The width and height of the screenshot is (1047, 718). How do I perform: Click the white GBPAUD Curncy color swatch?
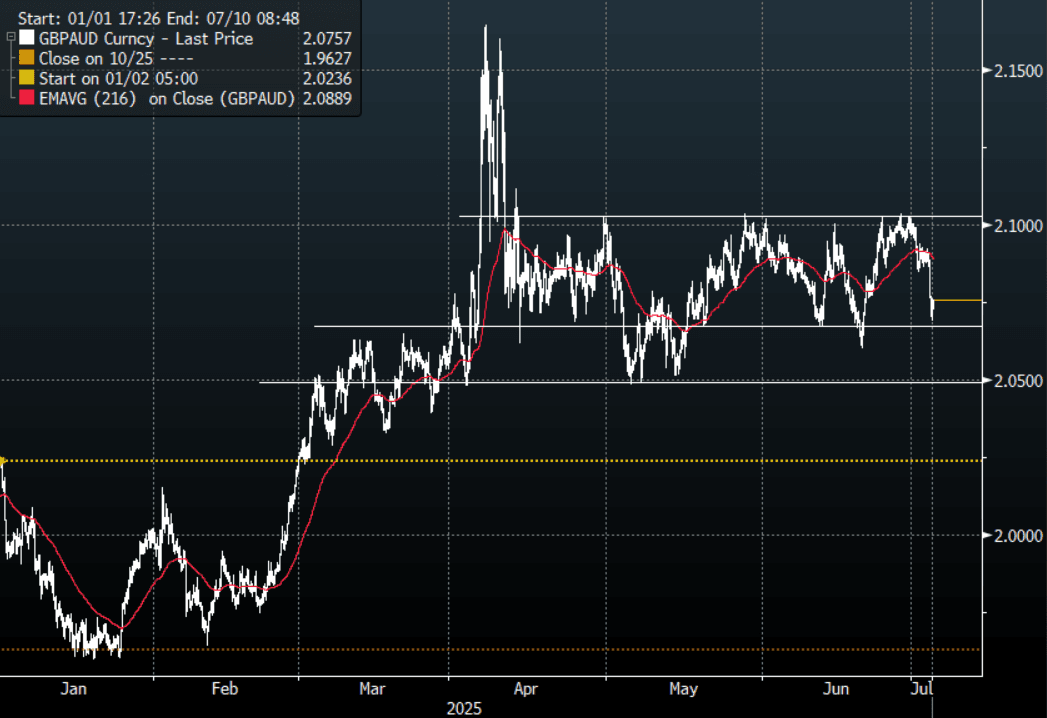pos(26,39)
